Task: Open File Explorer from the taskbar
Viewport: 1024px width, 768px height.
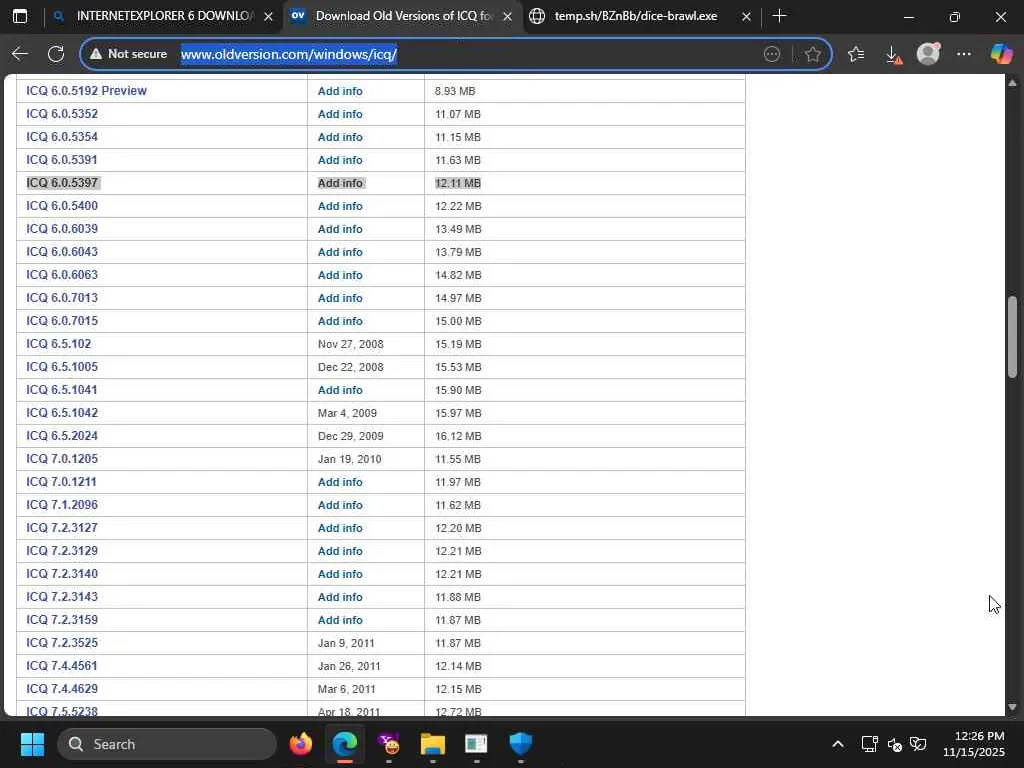Action: 432,744
